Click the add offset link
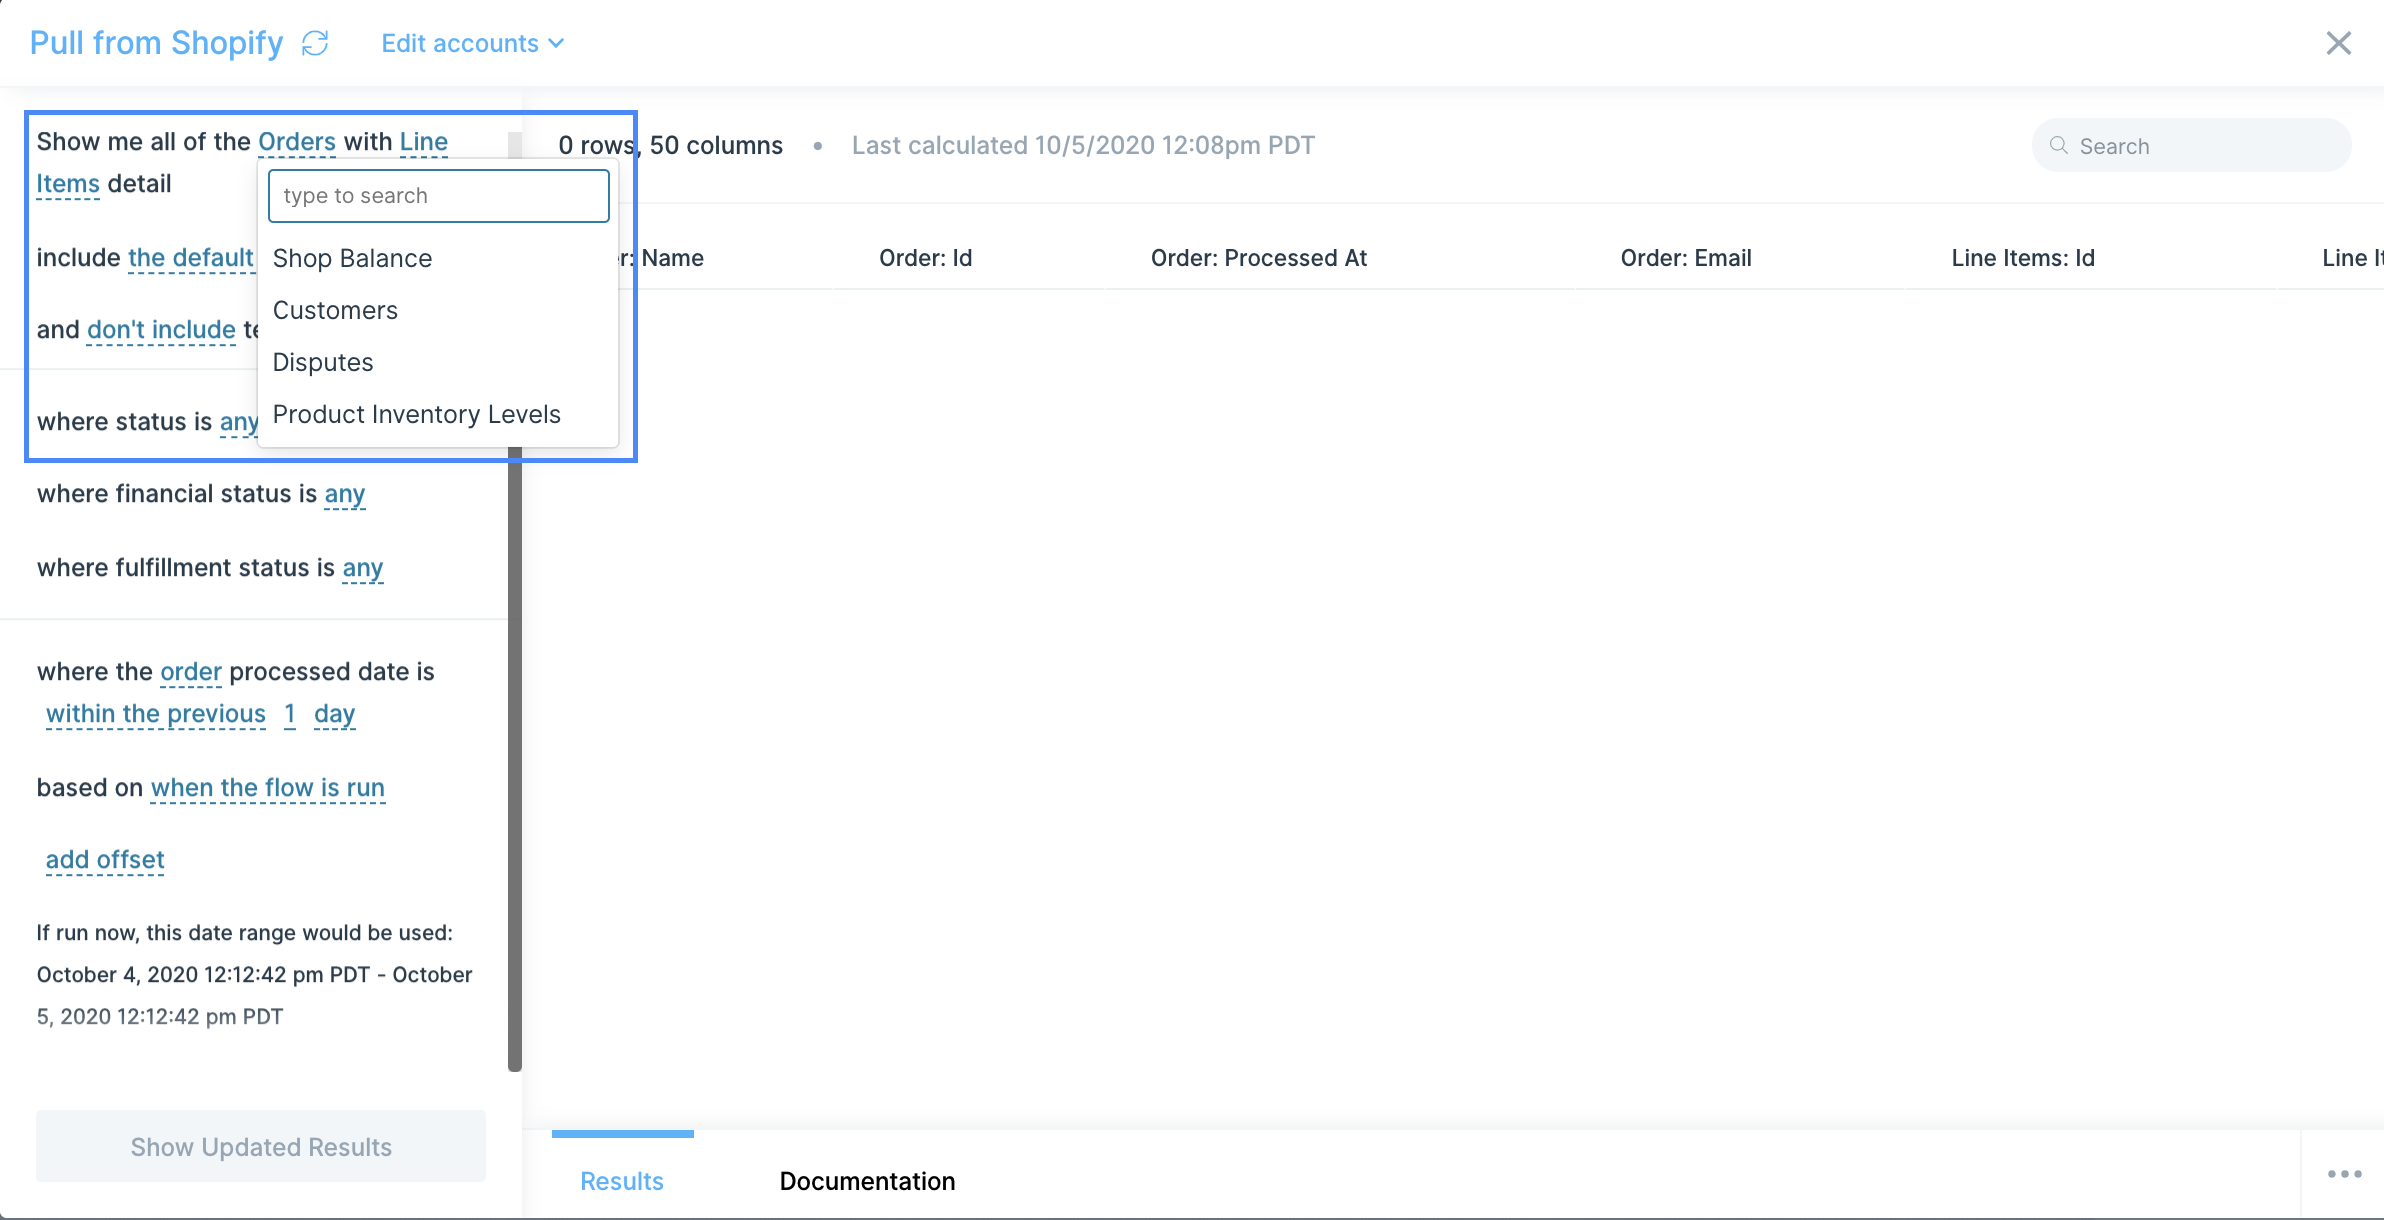 (x=105, y=859)
